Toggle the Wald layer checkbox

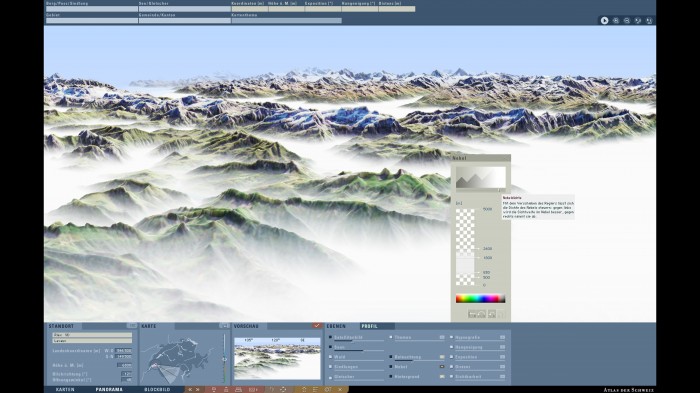[330, 357]
